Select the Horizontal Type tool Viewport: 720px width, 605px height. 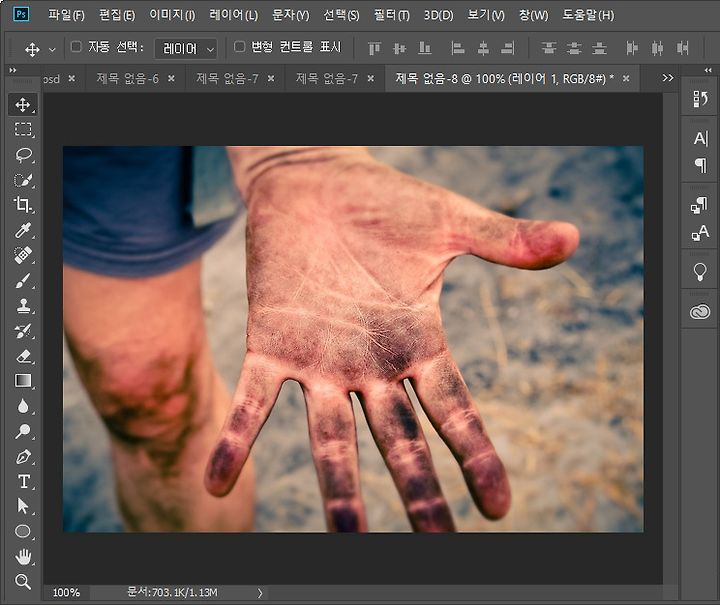pyautogui.click(x=24, y=482)
